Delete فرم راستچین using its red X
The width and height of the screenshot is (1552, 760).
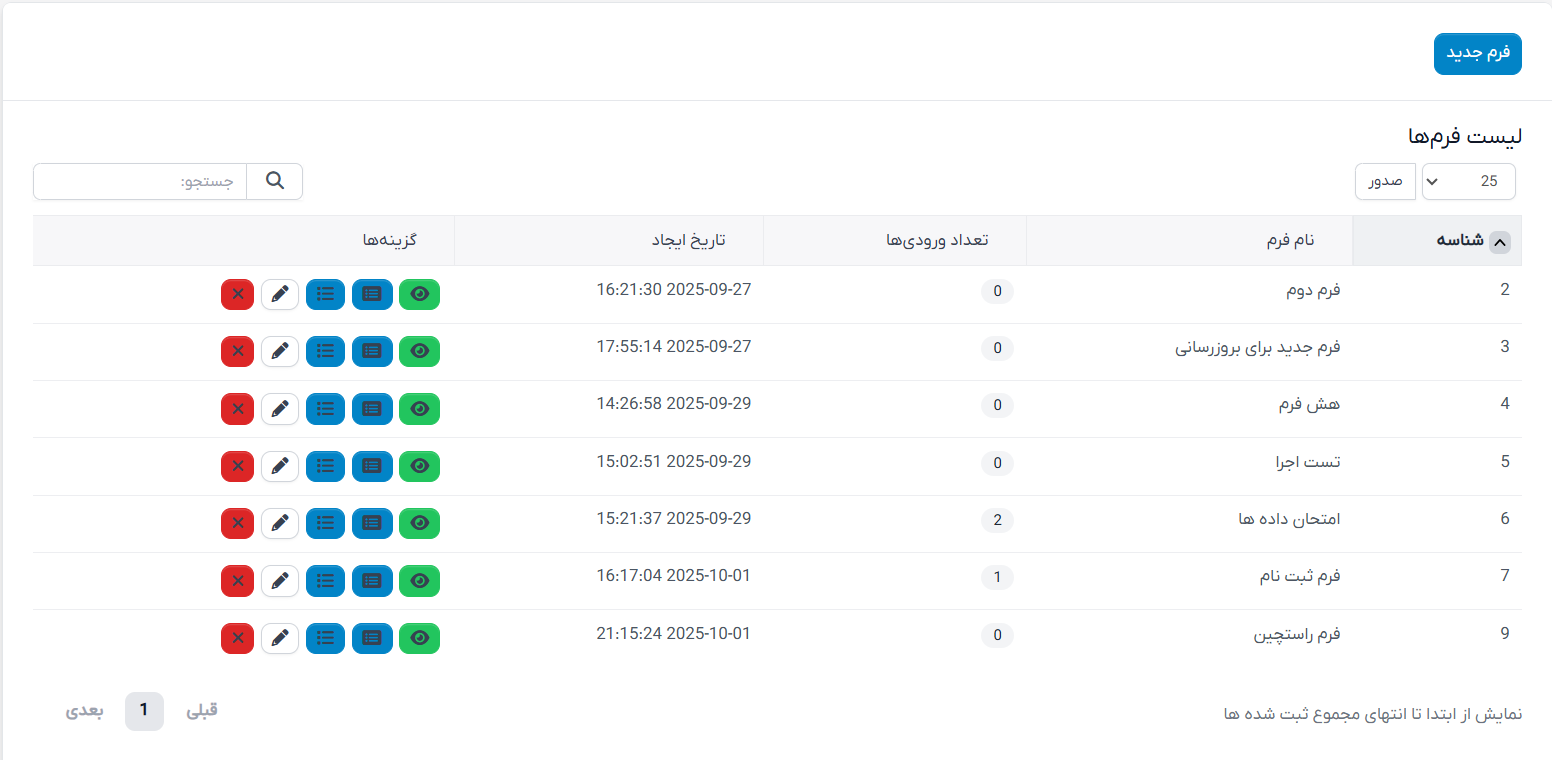(x=237, y=638)
